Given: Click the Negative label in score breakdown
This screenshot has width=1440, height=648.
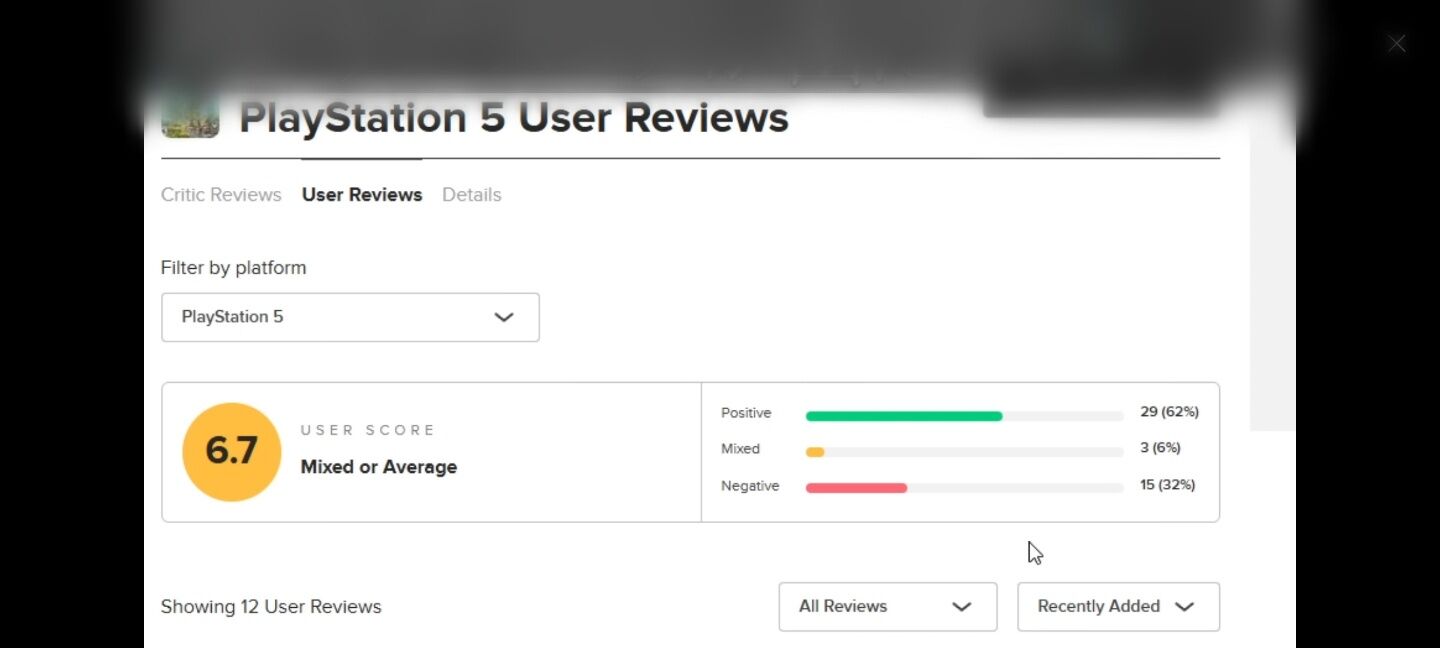Looking at the screenshot, I should click(x=750, y=486).
